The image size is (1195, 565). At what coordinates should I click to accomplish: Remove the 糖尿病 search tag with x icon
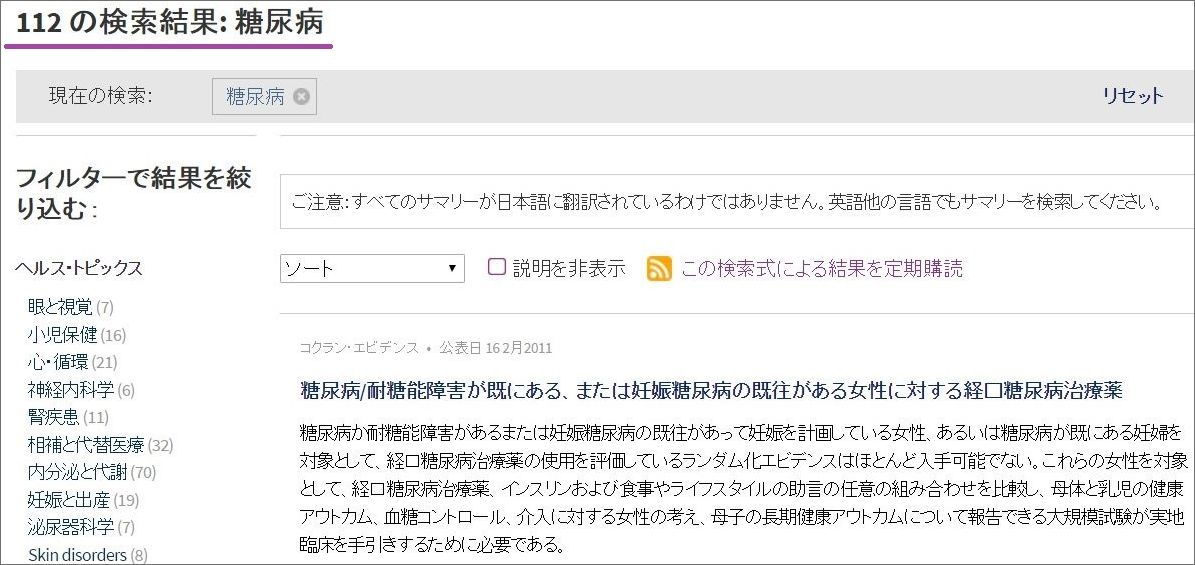[x=301, y=97]
